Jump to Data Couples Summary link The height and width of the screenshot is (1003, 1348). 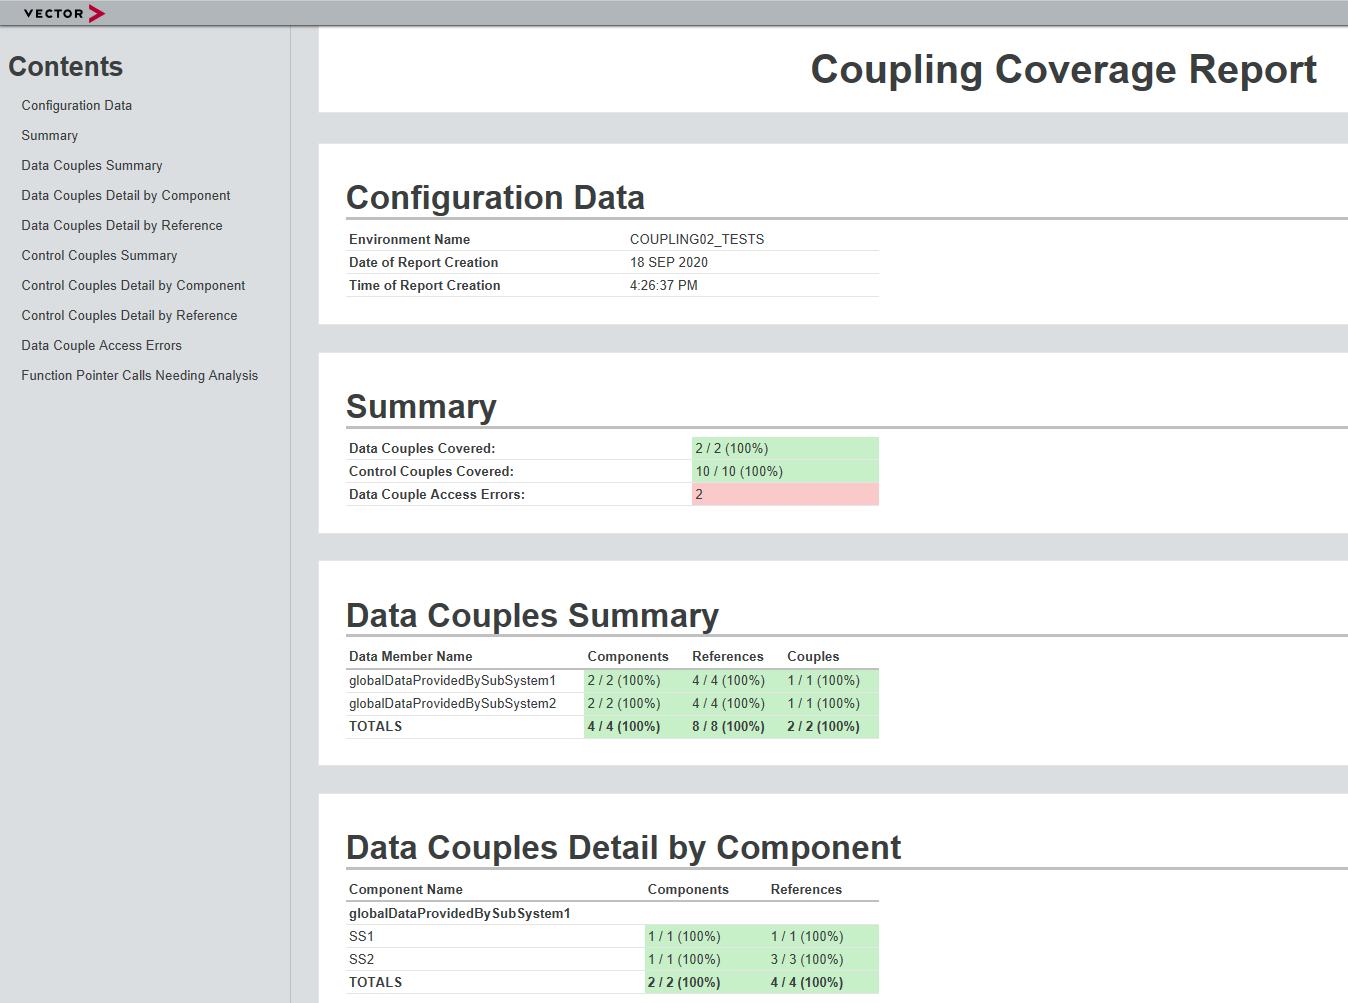[92, 165]
